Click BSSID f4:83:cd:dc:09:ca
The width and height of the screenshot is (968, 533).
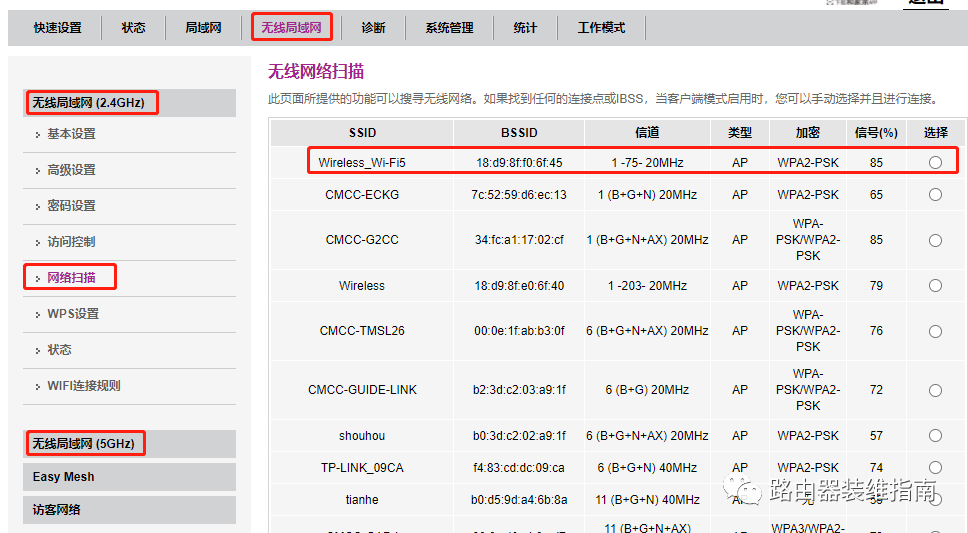click(519, 468)
